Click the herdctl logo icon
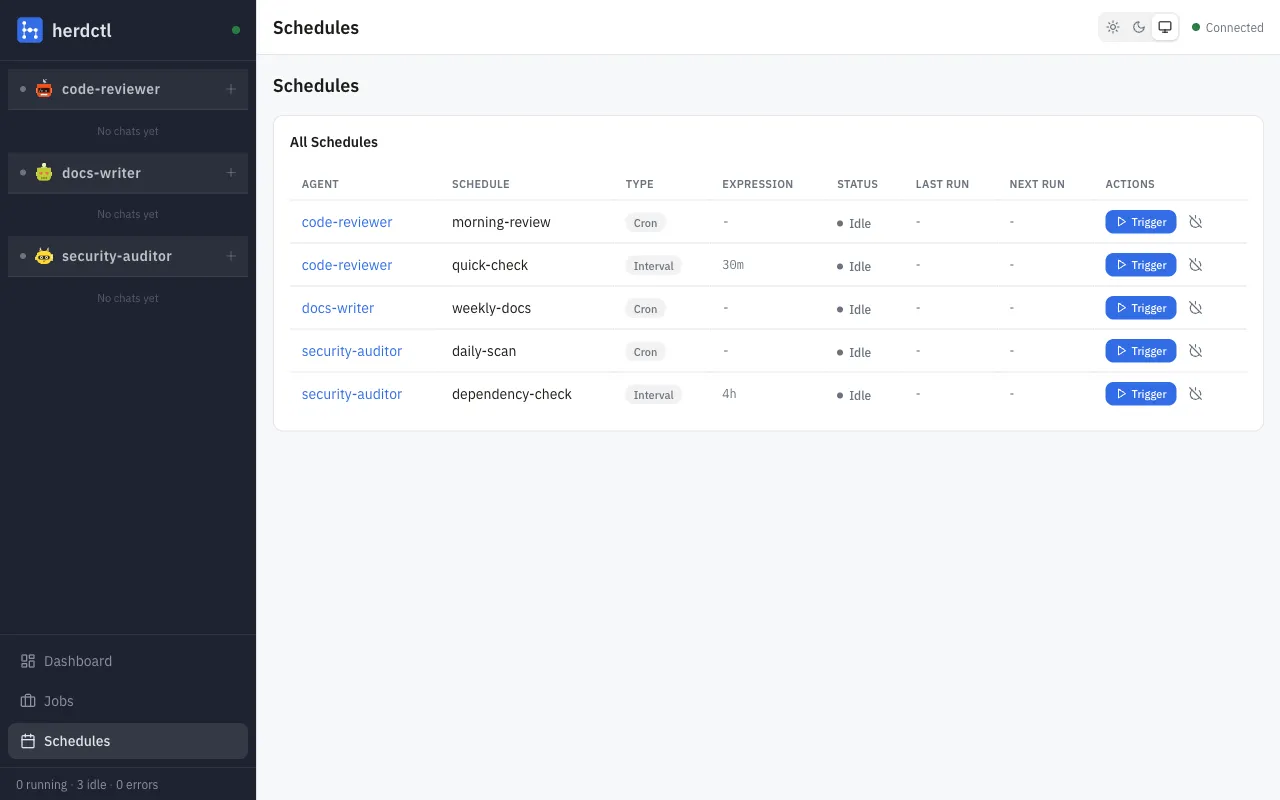This screenshot has height=800, width=1280. [x=27, y=30]
